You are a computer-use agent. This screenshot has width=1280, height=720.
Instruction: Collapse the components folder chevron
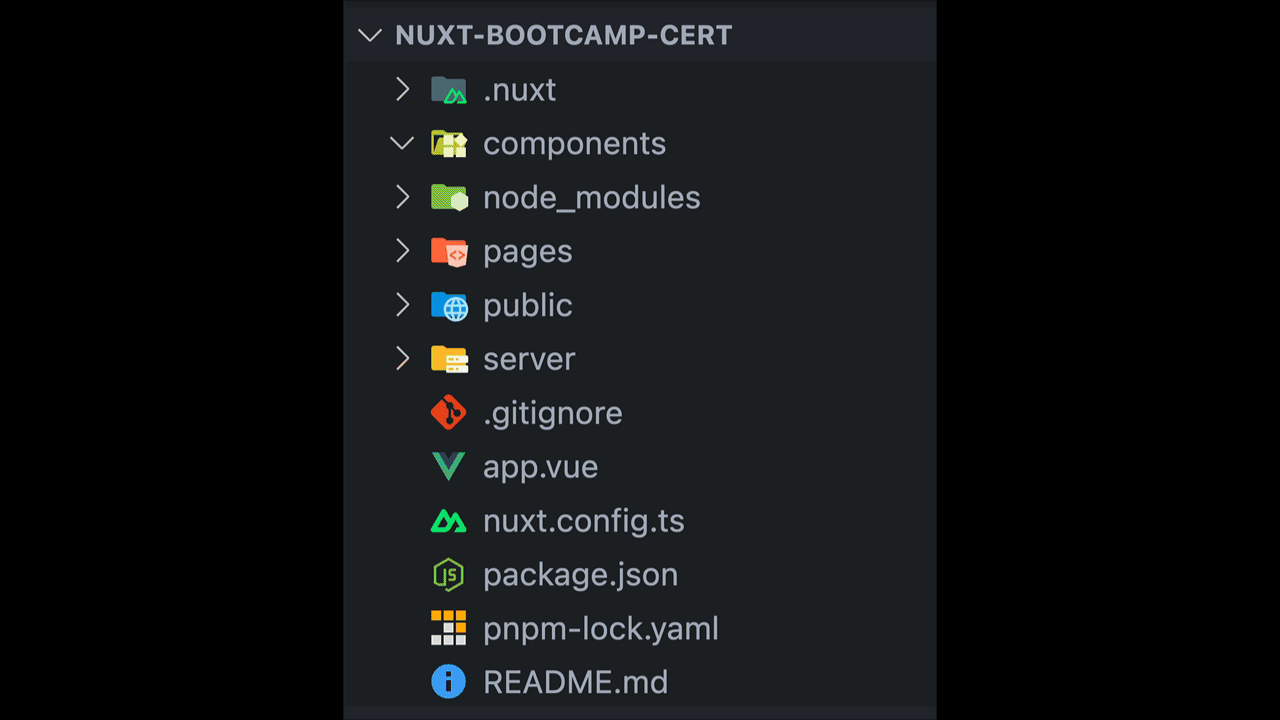point(402,143)
